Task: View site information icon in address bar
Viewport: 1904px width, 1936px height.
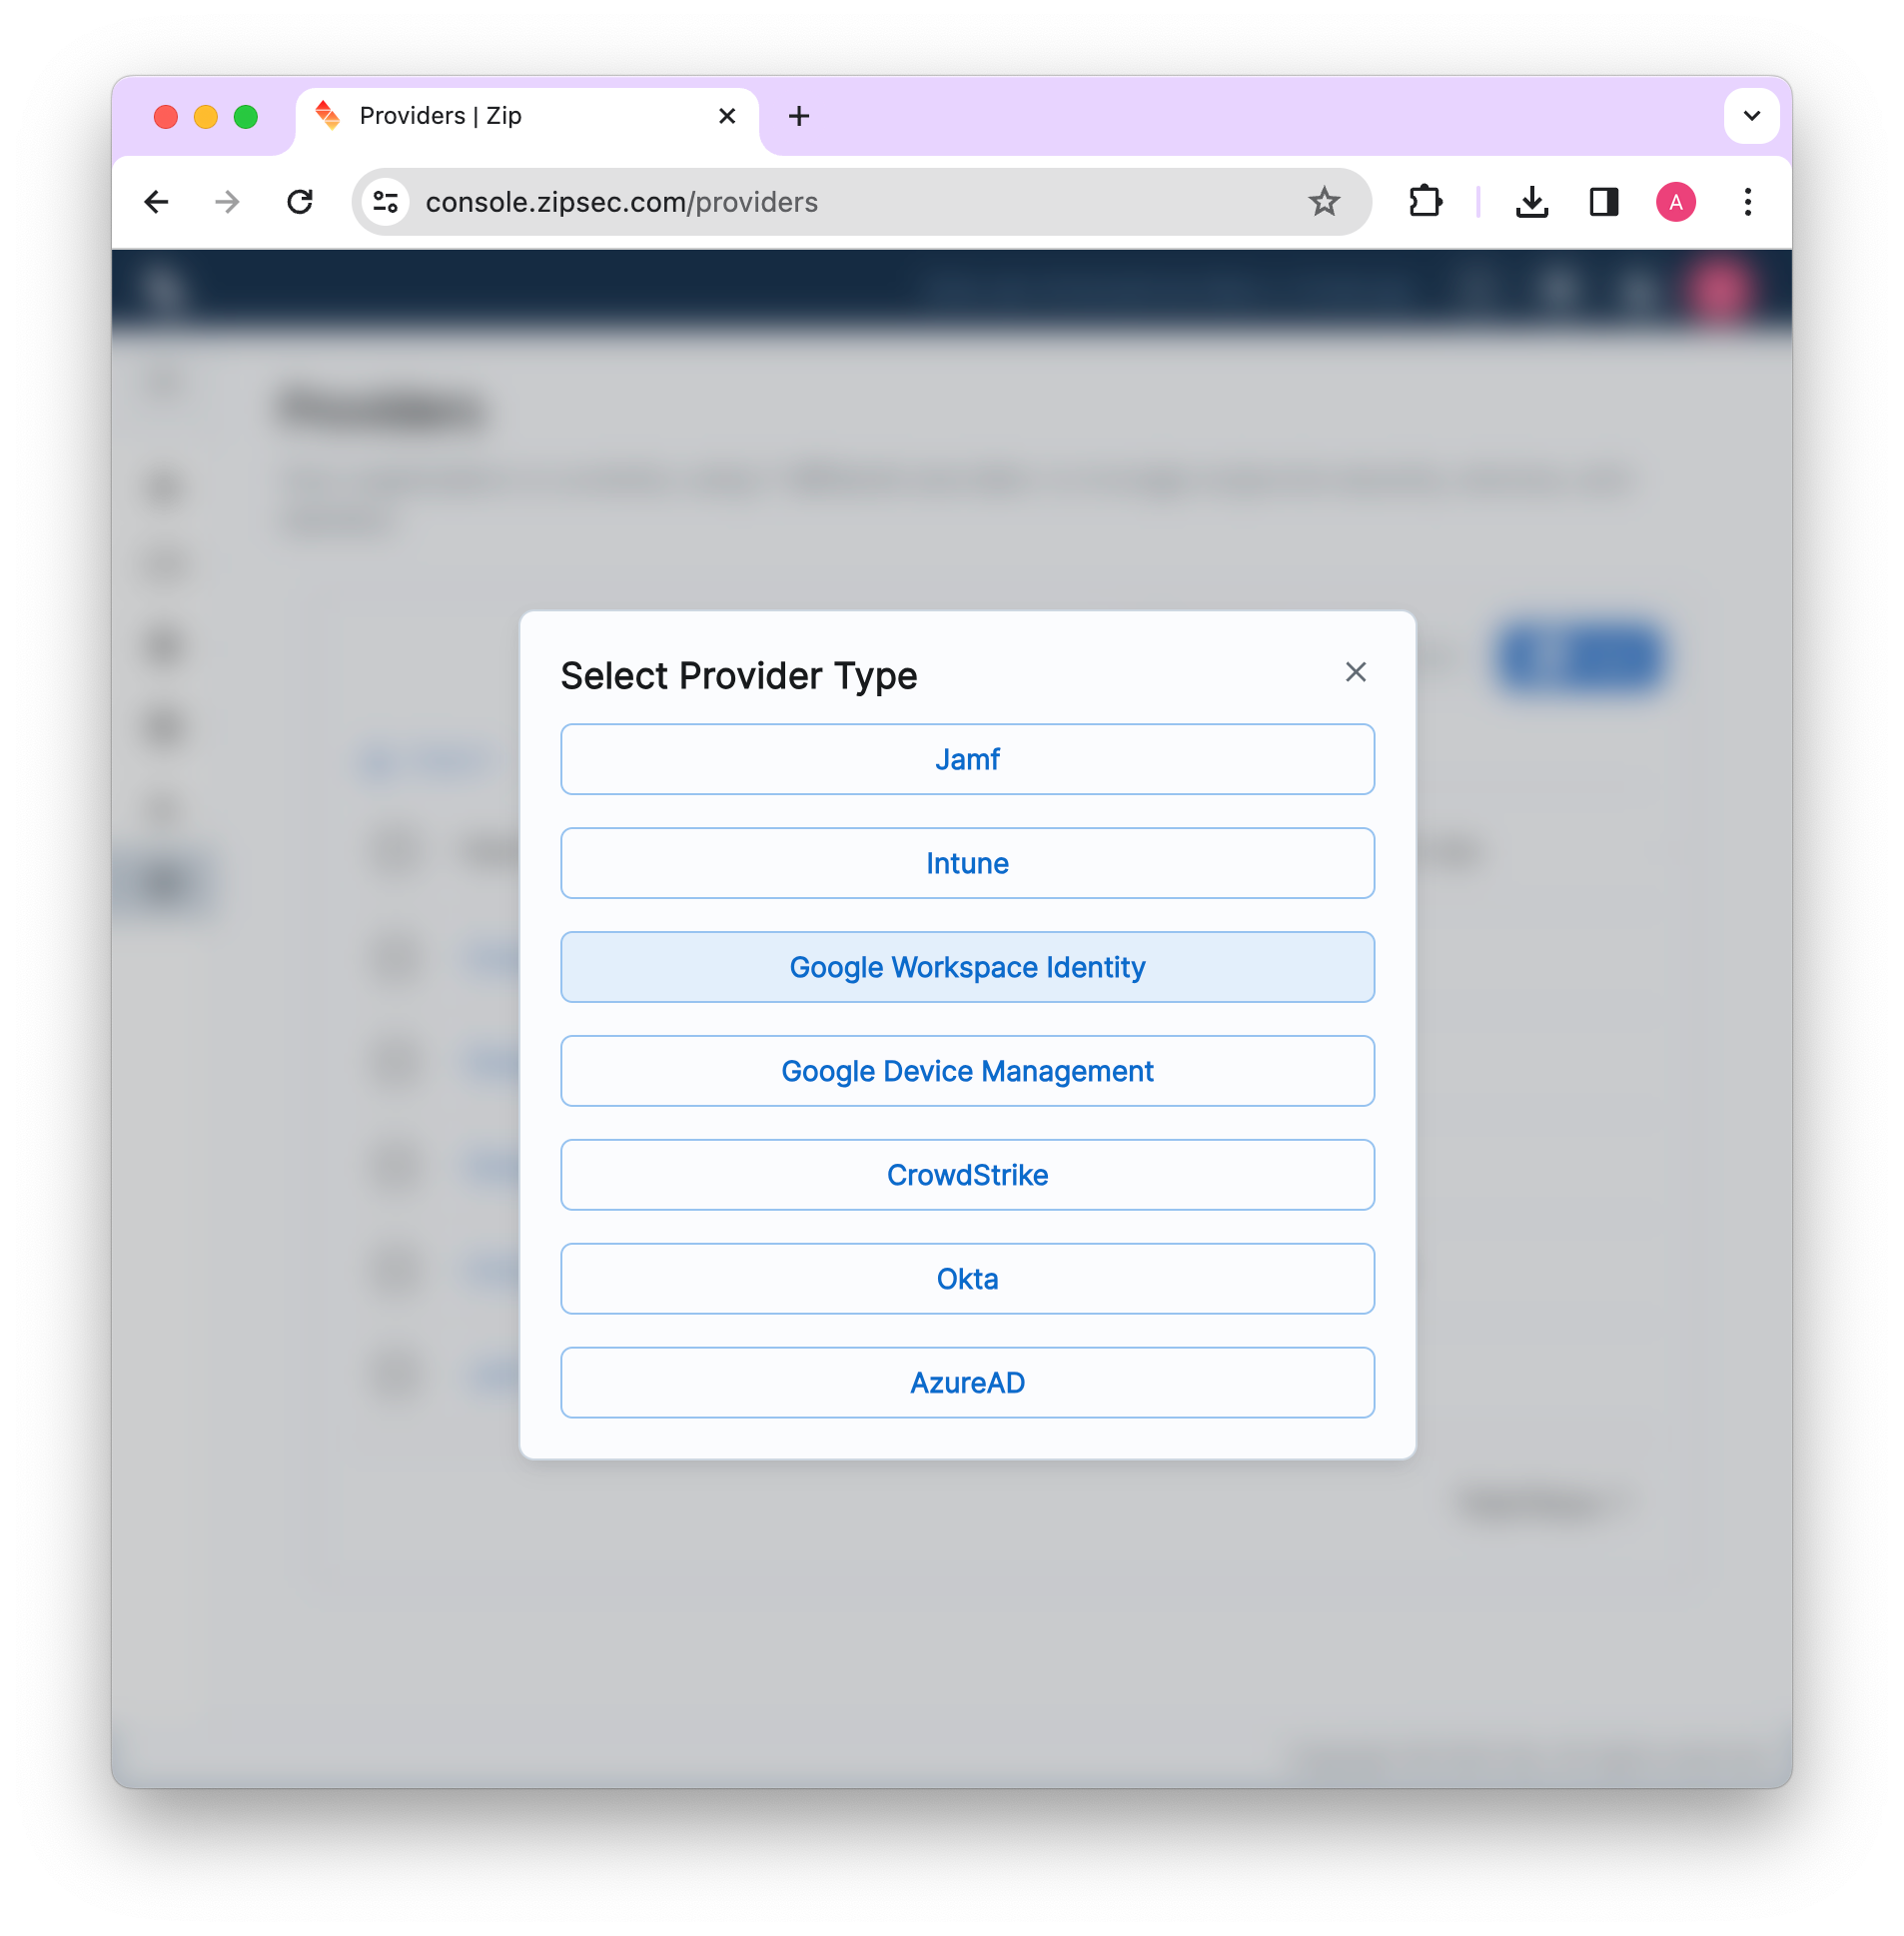Action: point(386,202)
